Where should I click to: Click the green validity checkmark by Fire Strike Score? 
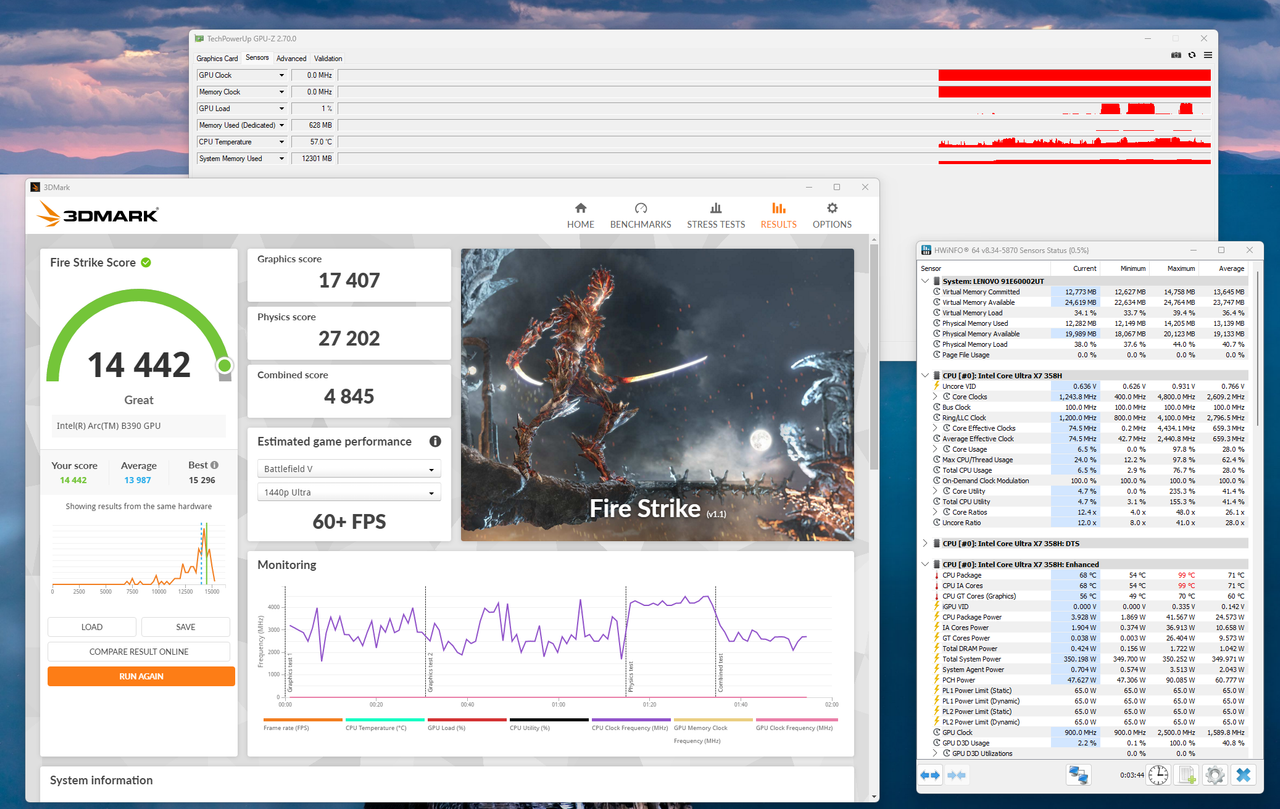click(x=146, y=262)
